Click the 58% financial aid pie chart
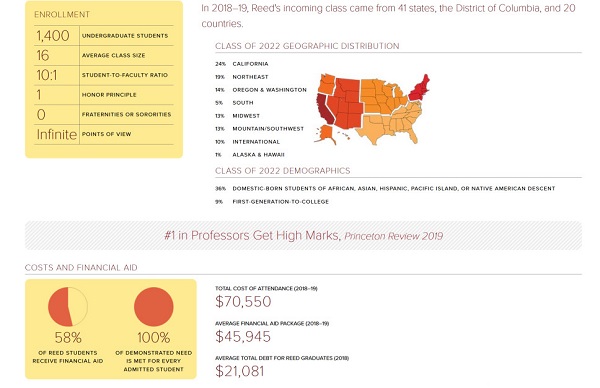 point(68,307)
